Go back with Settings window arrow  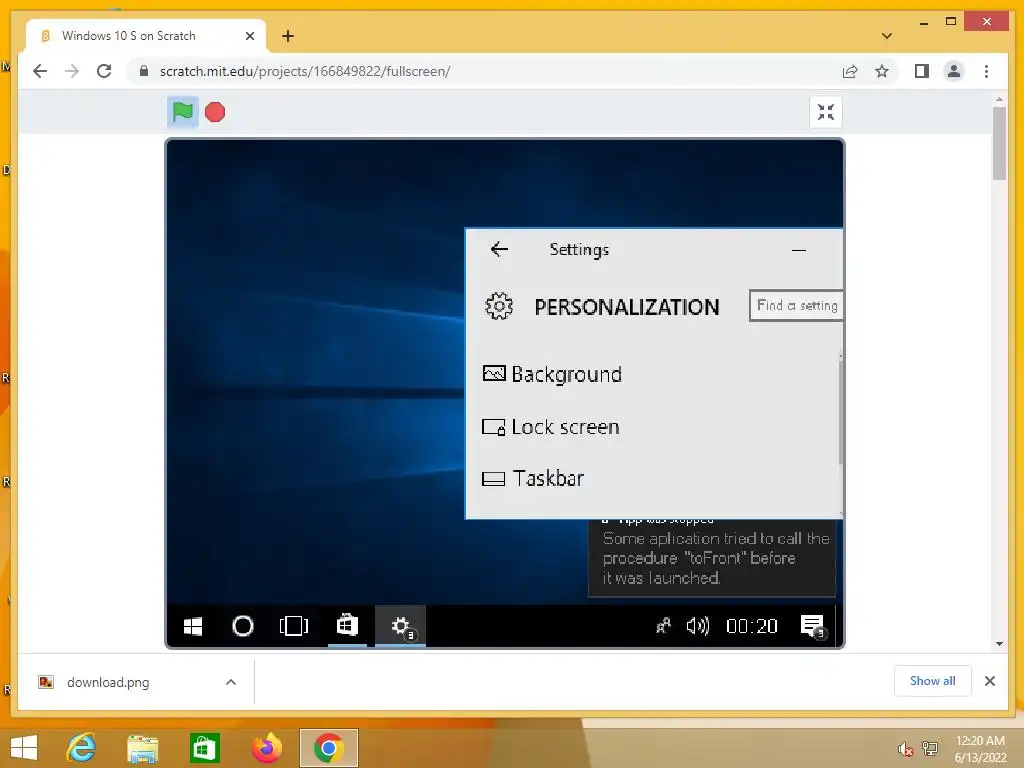(499, 249)
